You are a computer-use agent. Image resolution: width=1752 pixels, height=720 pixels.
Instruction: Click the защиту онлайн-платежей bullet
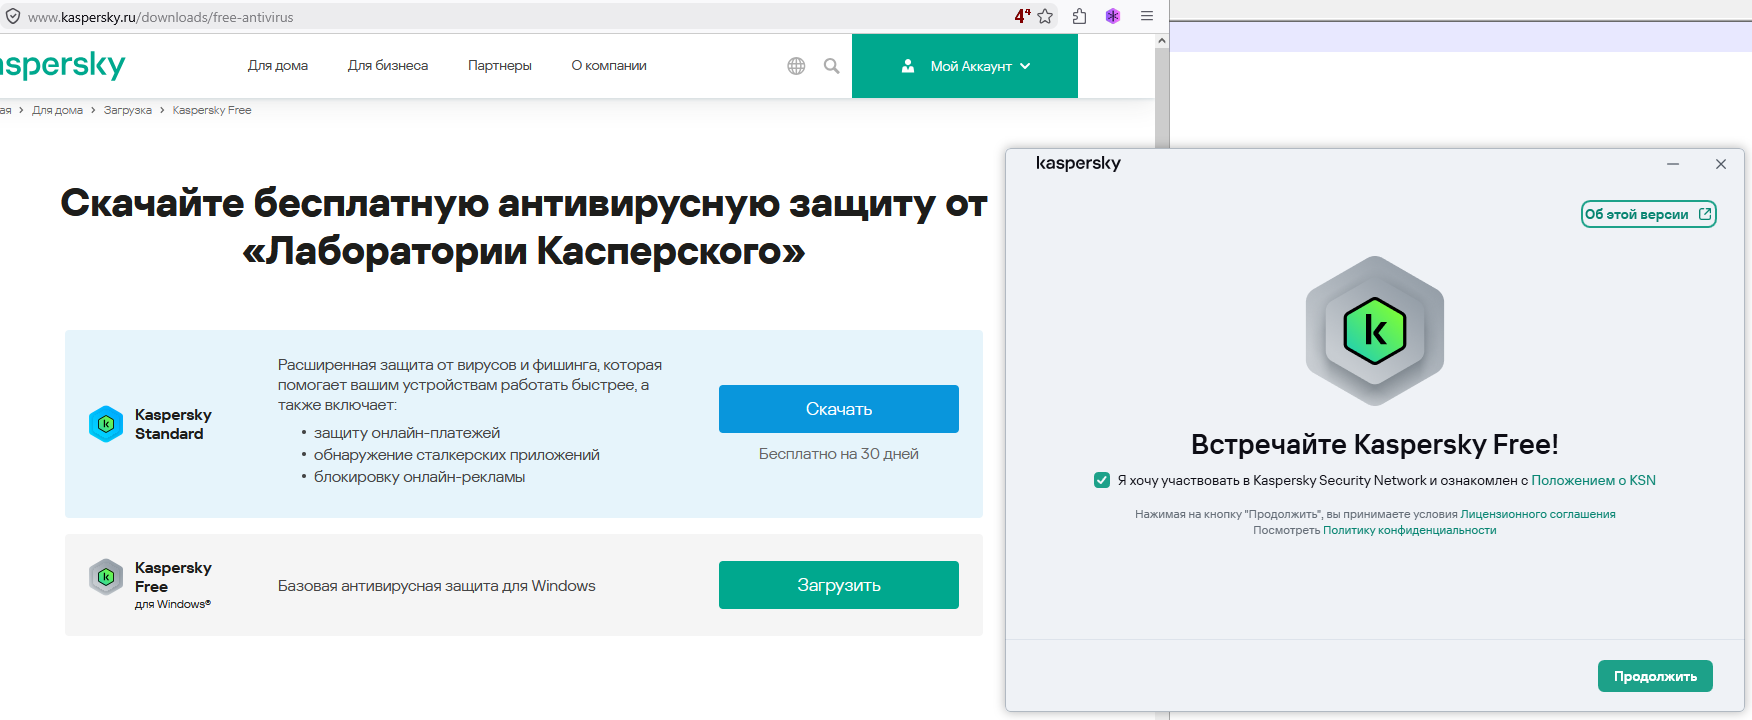pos(407,433)
